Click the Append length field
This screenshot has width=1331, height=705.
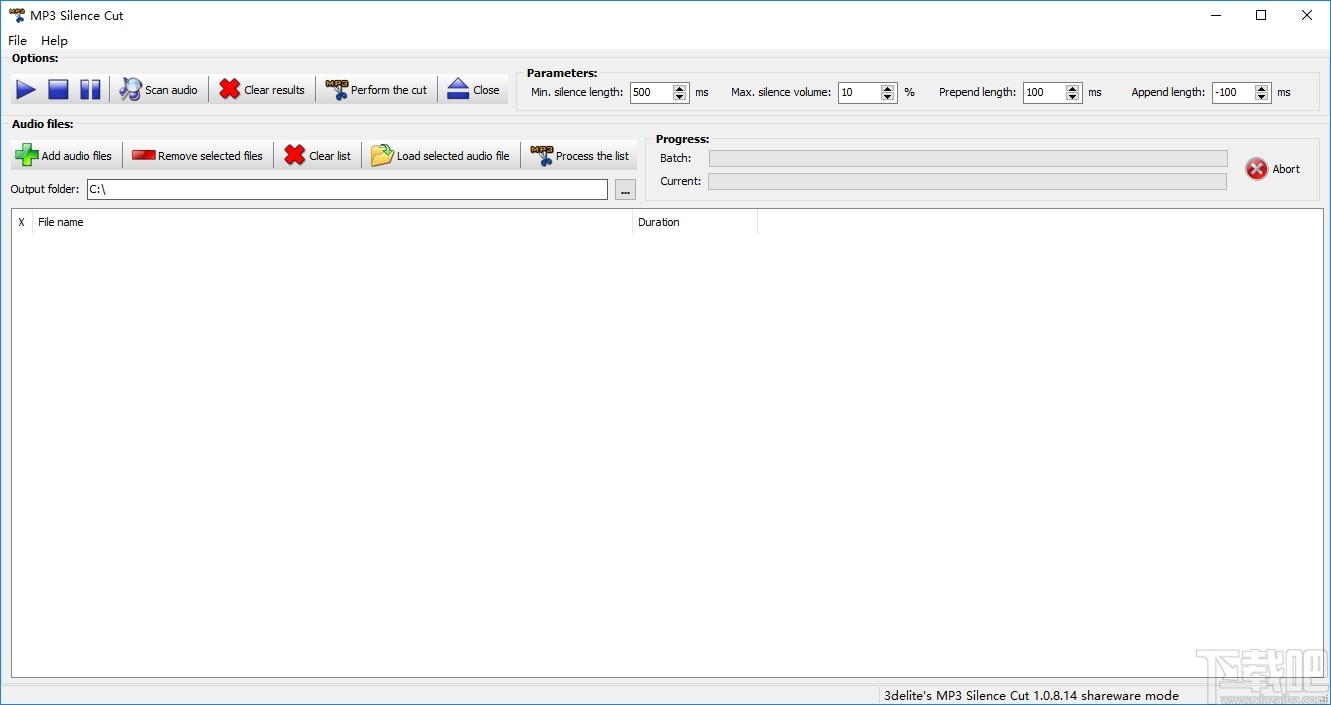tap(1233, 92)
